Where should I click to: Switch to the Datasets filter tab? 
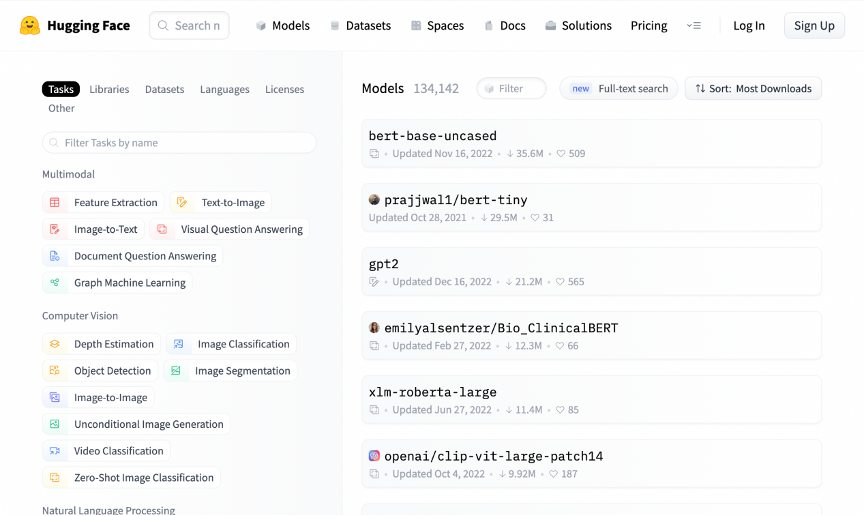point(164,89)
